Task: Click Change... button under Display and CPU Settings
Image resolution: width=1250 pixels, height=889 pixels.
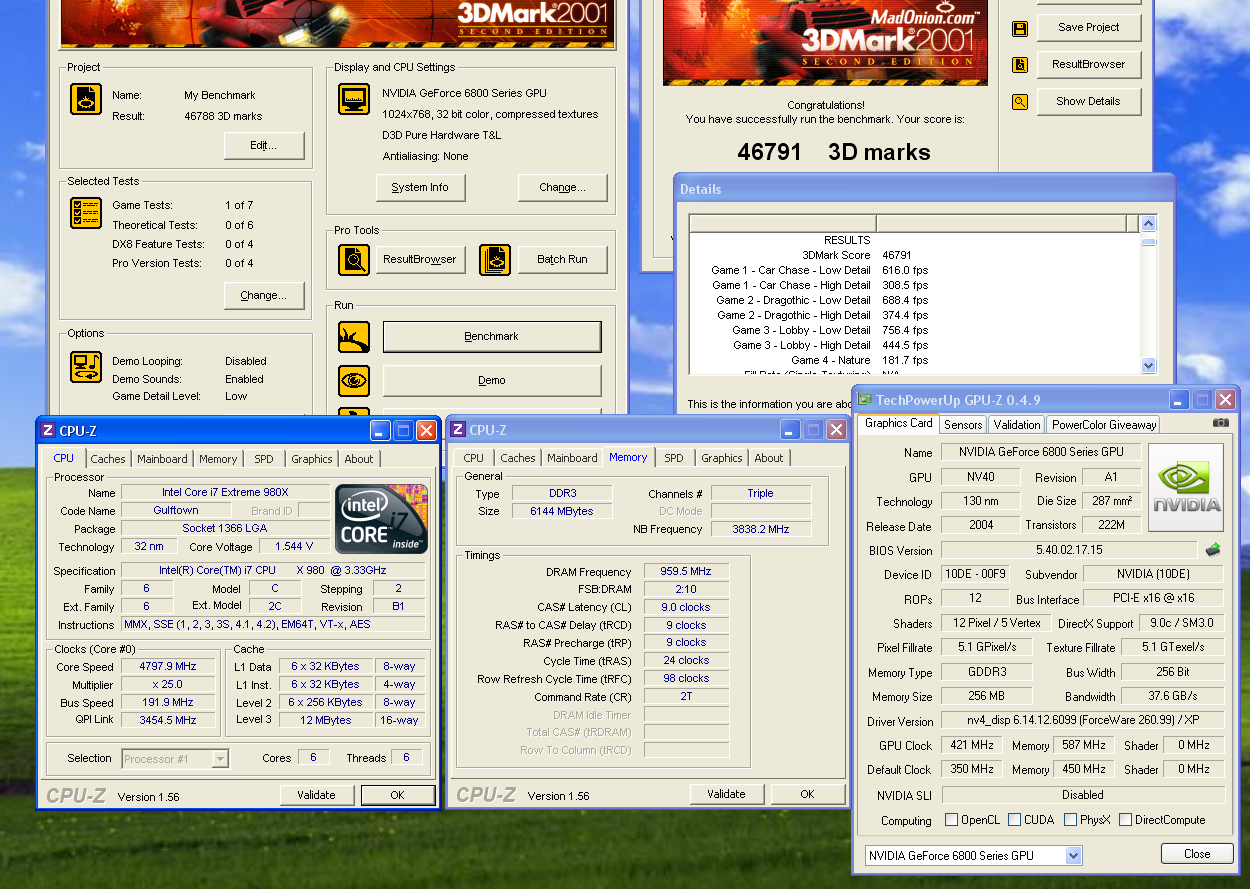Action: pos(562,187)
